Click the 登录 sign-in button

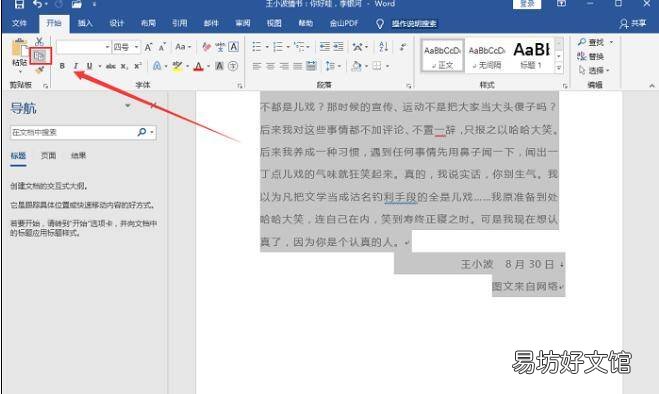[527, 4]
